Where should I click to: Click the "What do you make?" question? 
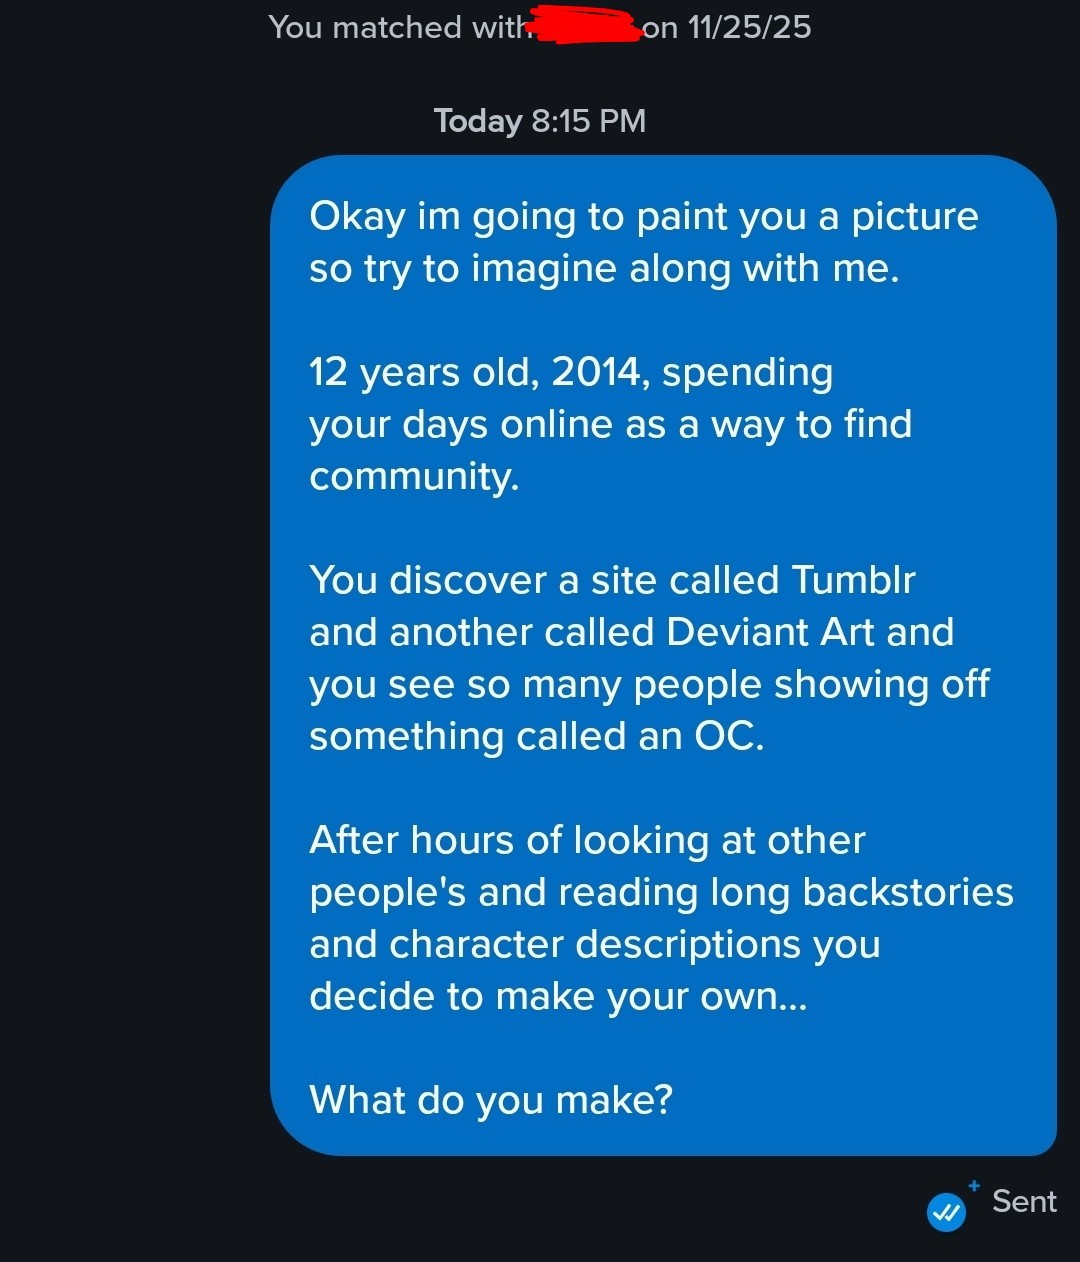(x=491, y=1100)
